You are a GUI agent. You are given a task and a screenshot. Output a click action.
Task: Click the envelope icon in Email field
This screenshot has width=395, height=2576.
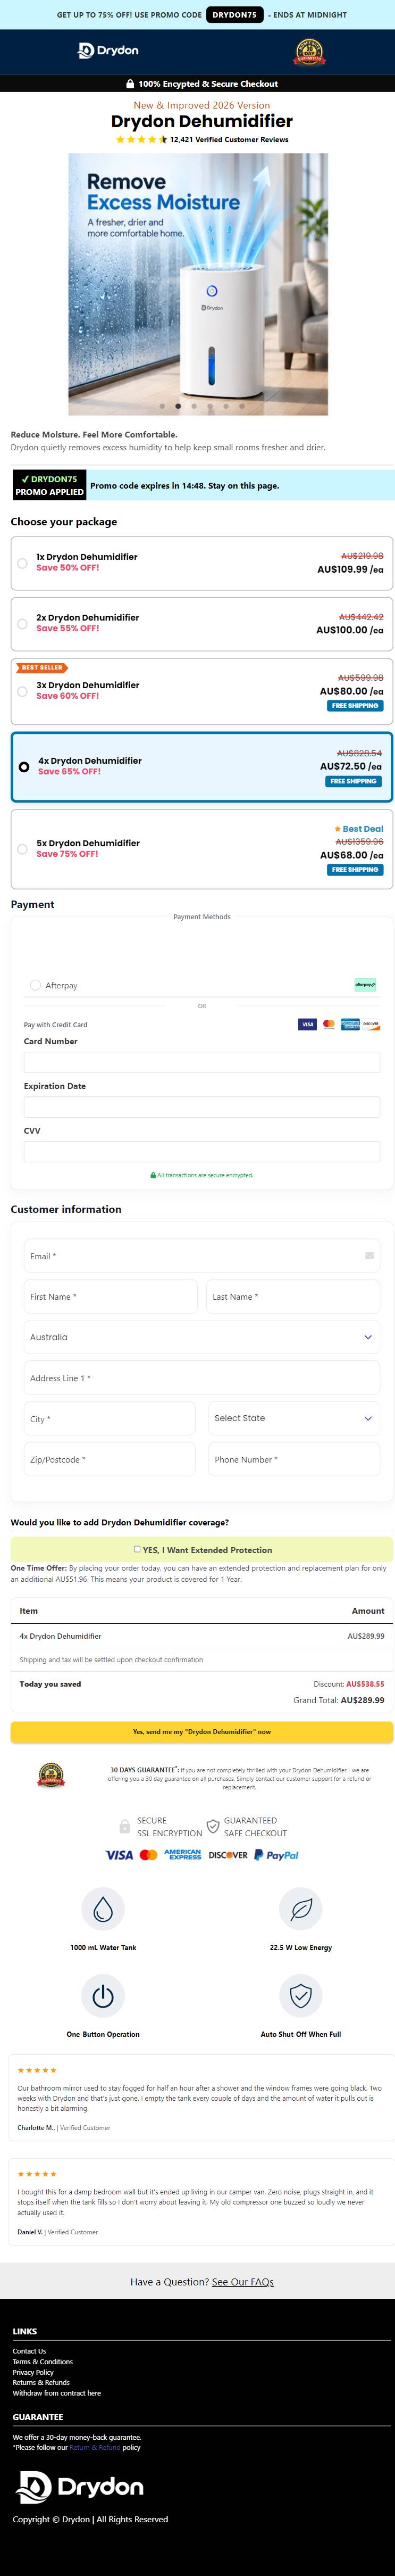[369, 1256]
